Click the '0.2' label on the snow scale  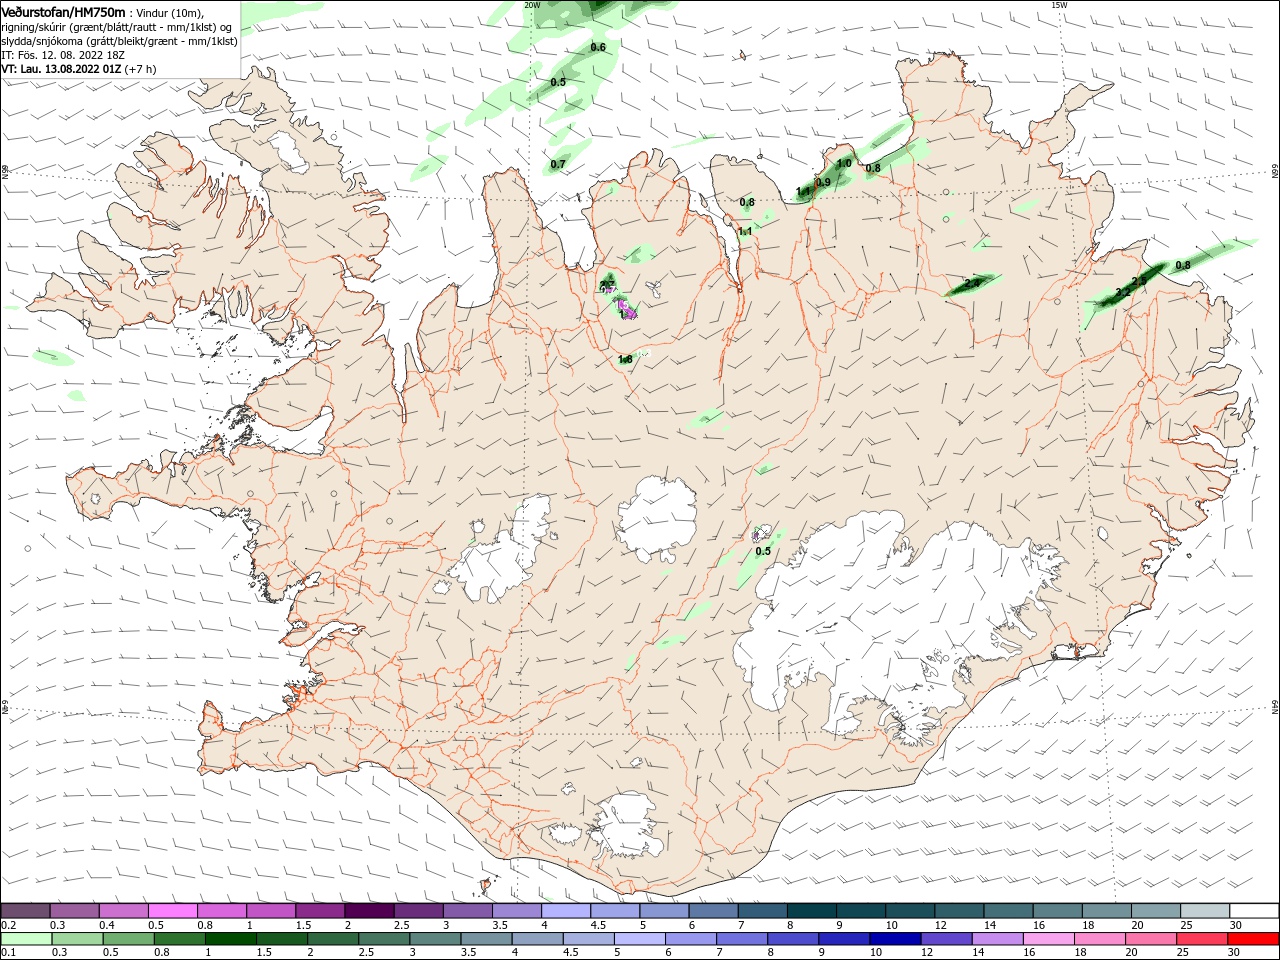pyautogui.click(x=8, y=925)
